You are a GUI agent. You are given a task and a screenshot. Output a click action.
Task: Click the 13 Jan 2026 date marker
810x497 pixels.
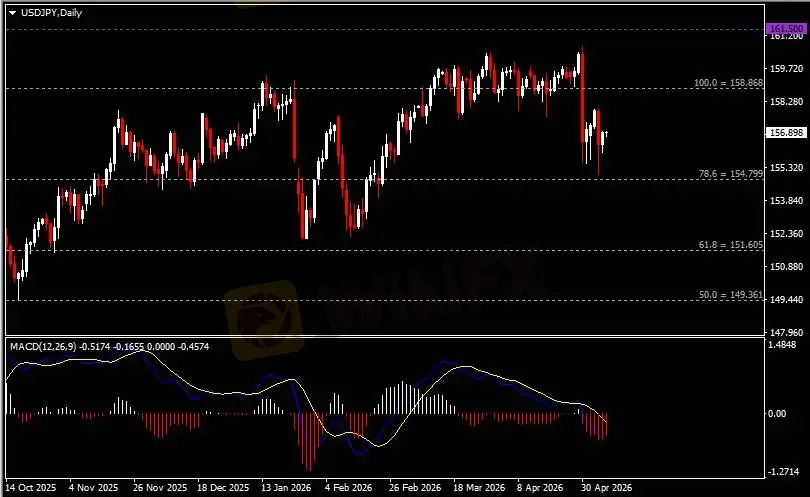click(286, 488)
